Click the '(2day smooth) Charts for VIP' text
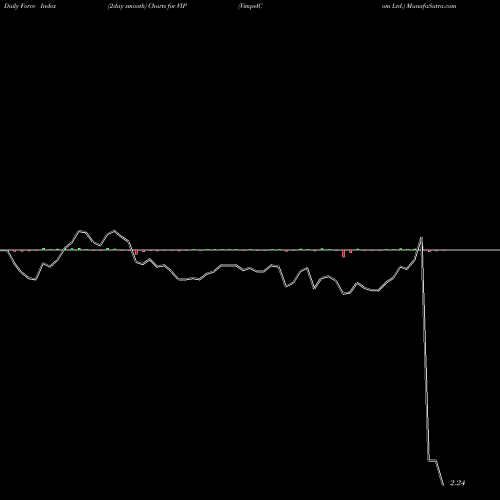Viewport: 500px width, 500px height. click(x=147, y=6)
